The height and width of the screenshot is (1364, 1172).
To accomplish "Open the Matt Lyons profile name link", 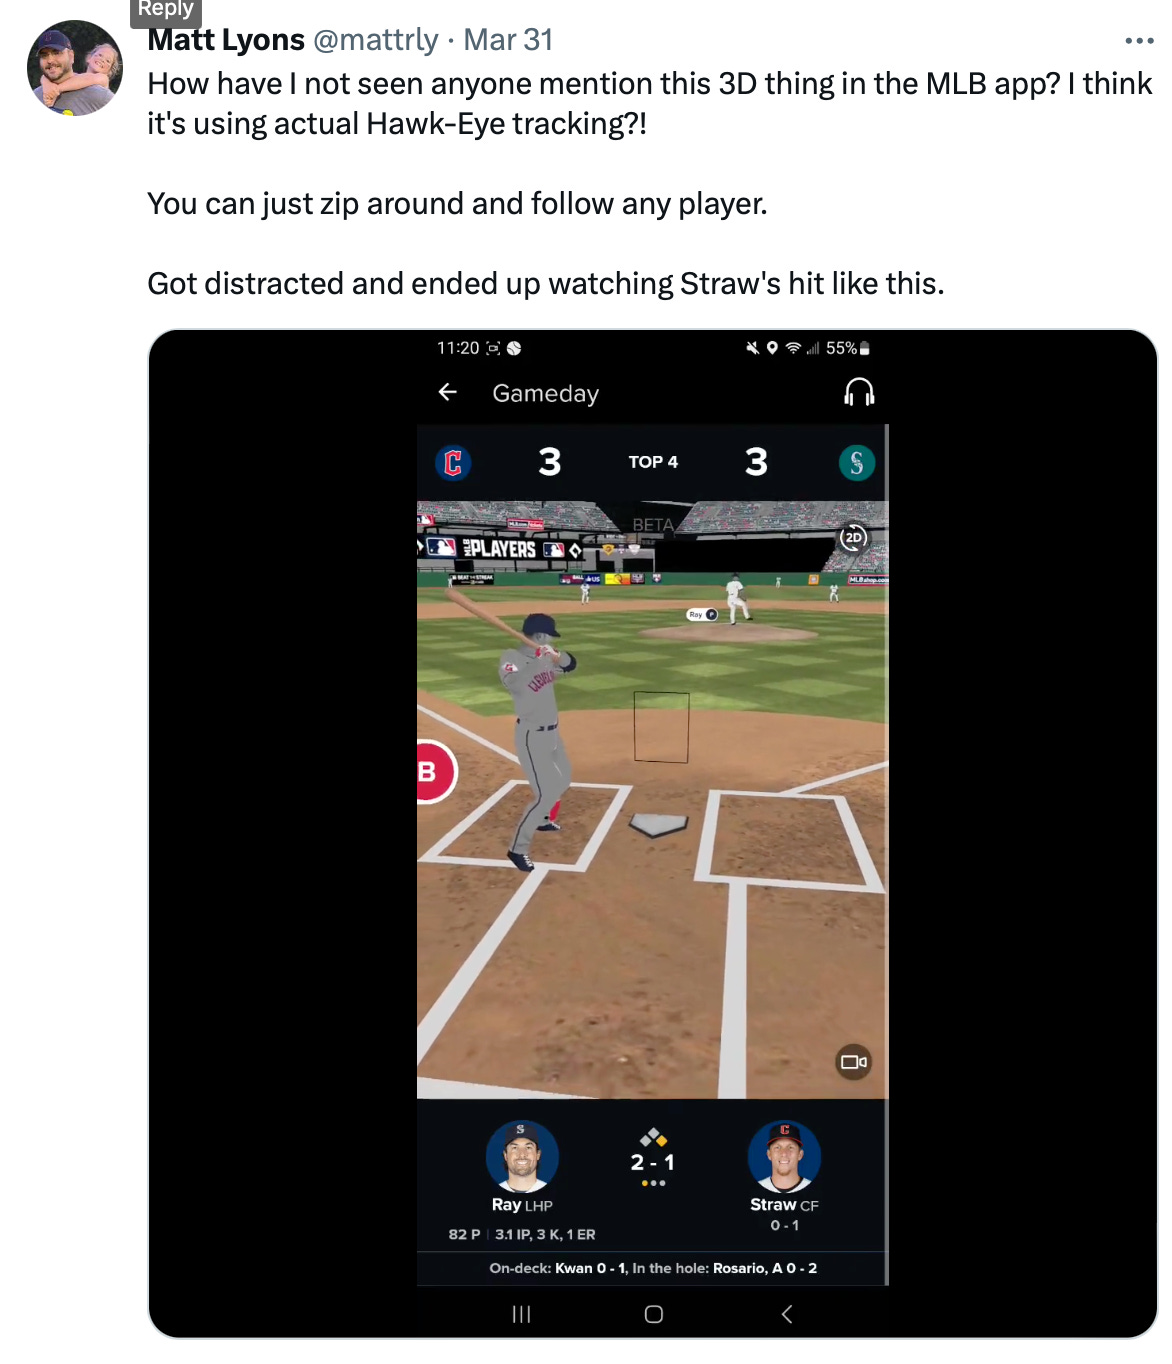I will coord(226,40).
